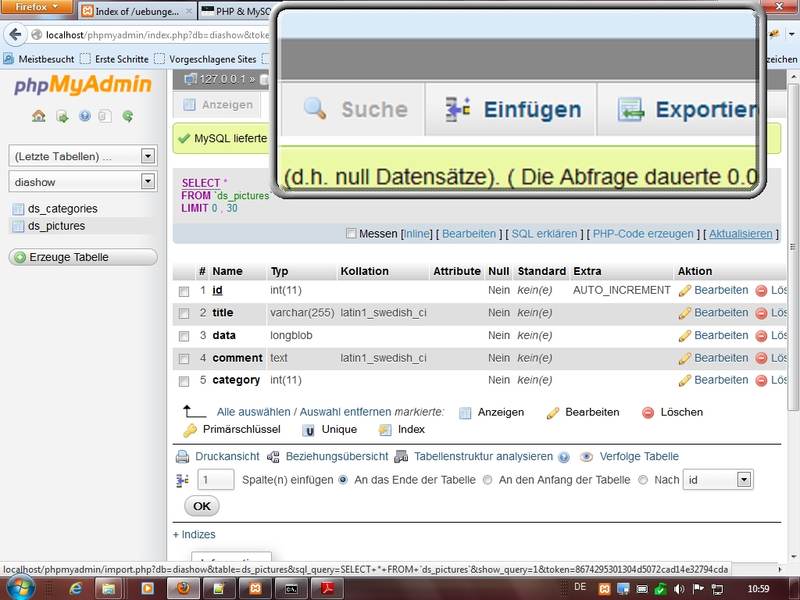Switch to 'Index of /uebunge...' browser tab
Viewport: 800px width, 600px height.
[135, 11]
